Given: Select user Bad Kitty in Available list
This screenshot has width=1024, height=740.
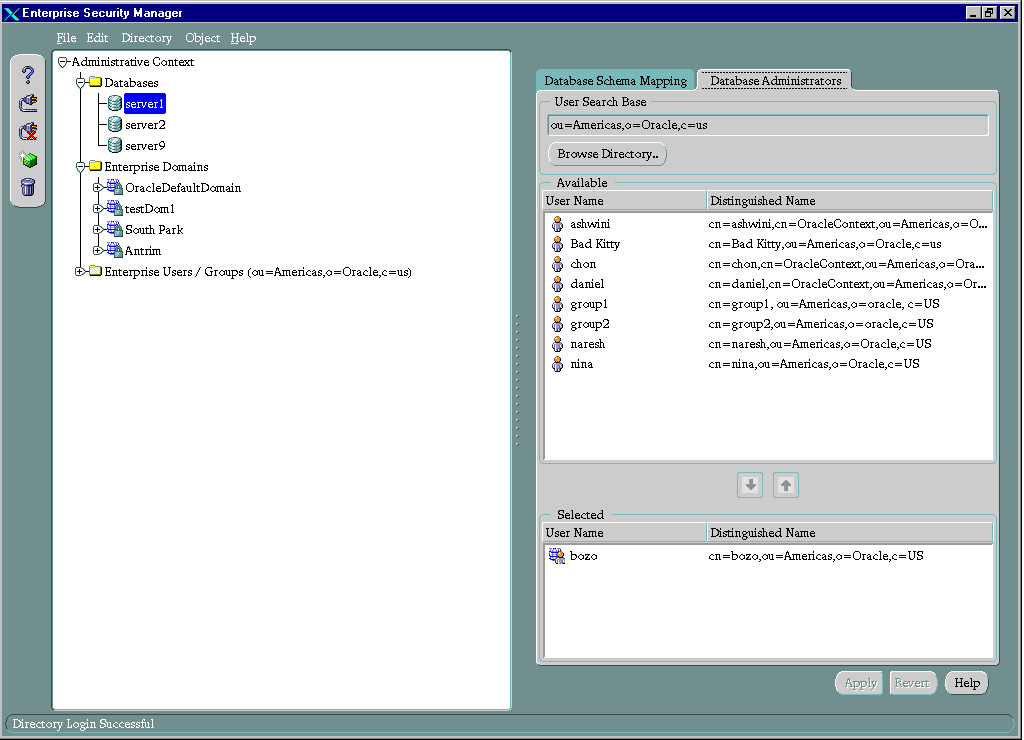Looking at the screenshot, I should 594,244.
